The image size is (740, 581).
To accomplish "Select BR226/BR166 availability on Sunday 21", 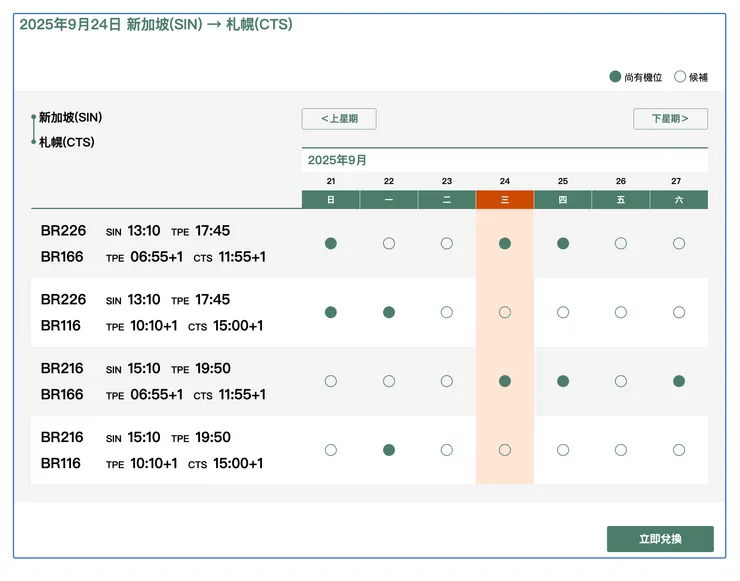I will tap(331, 243).
